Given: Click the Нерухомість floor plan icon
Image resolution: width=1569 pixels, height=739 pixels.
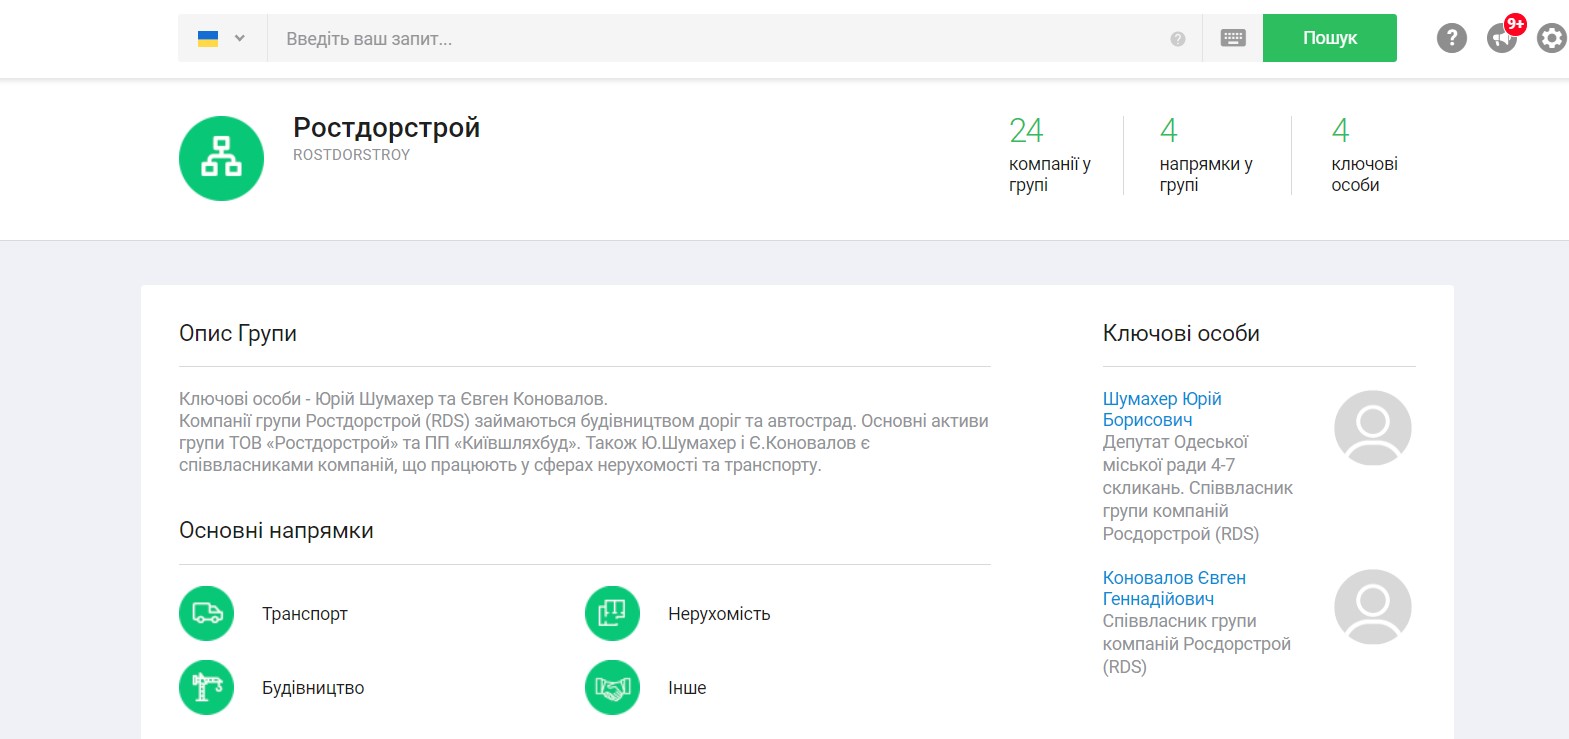Looking at the screenshot, I should (612, 613).
